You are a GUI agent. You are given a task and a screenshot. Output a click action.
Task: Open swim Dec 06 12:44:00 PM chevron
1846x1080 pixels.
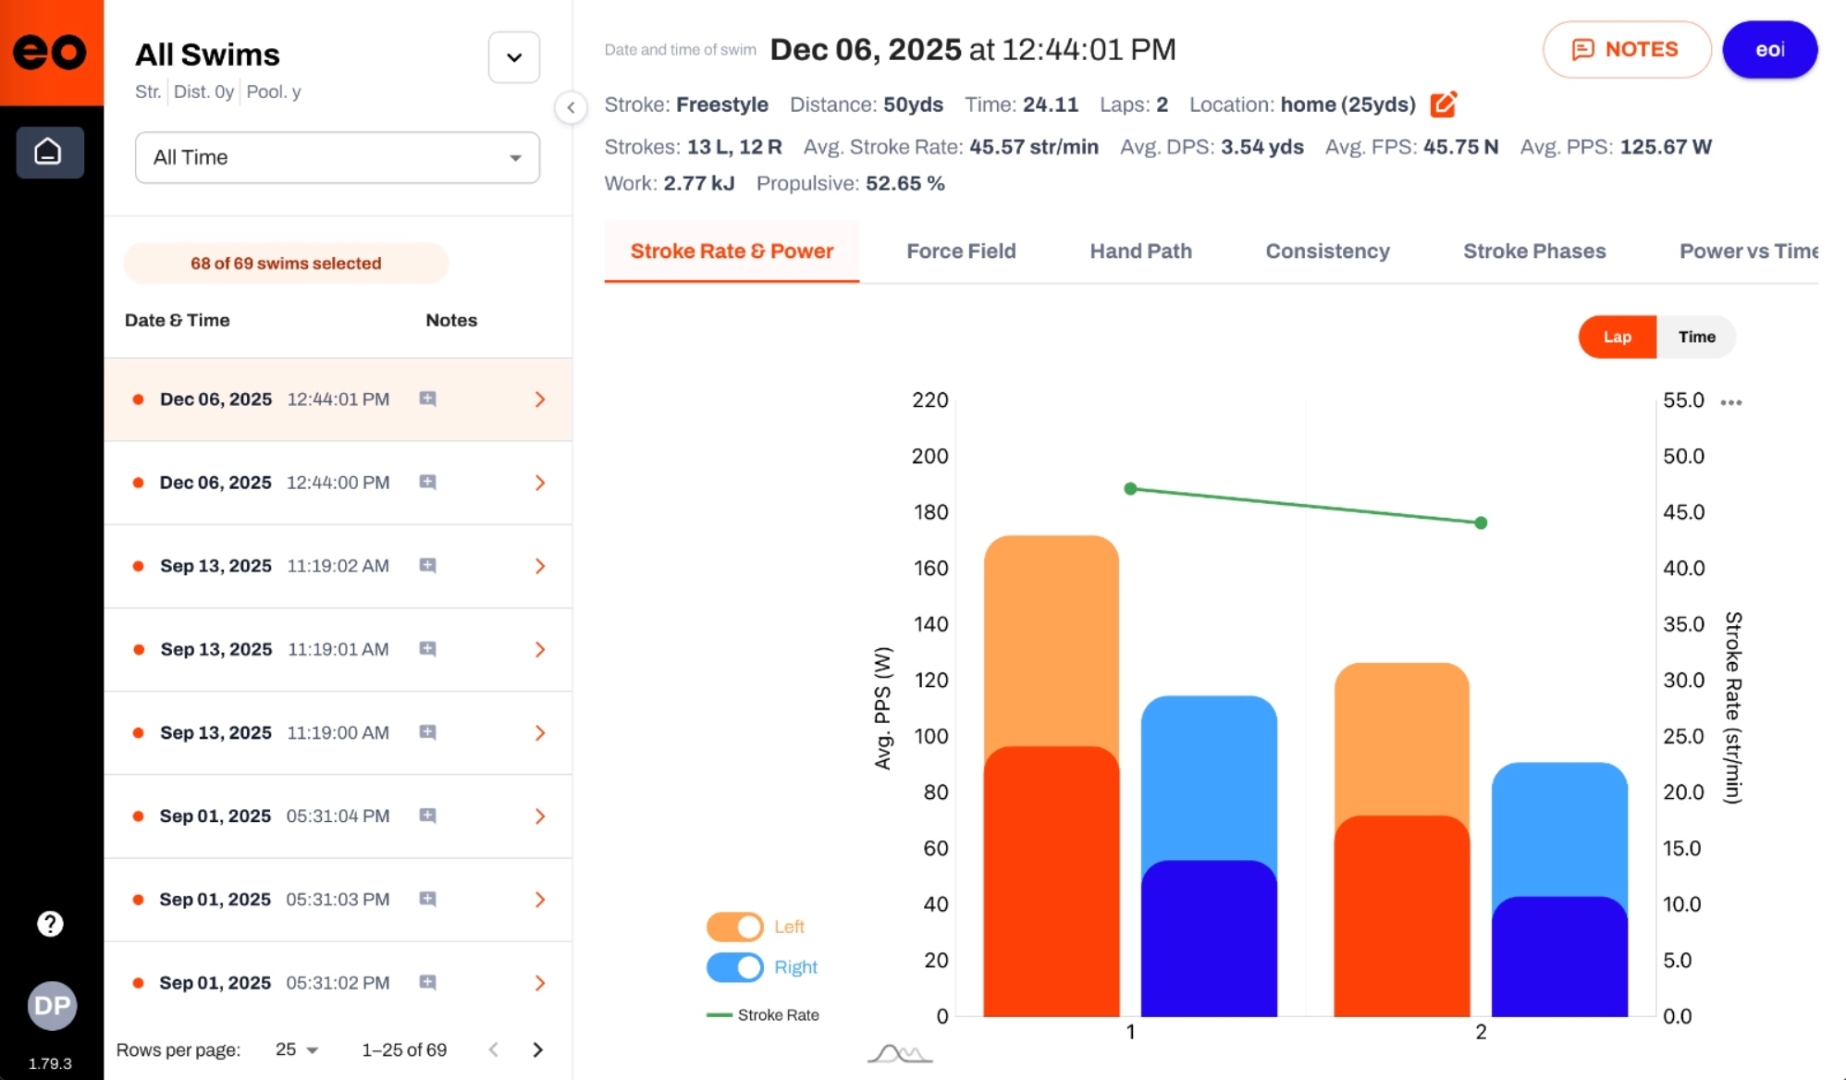(x=540, y=482)
